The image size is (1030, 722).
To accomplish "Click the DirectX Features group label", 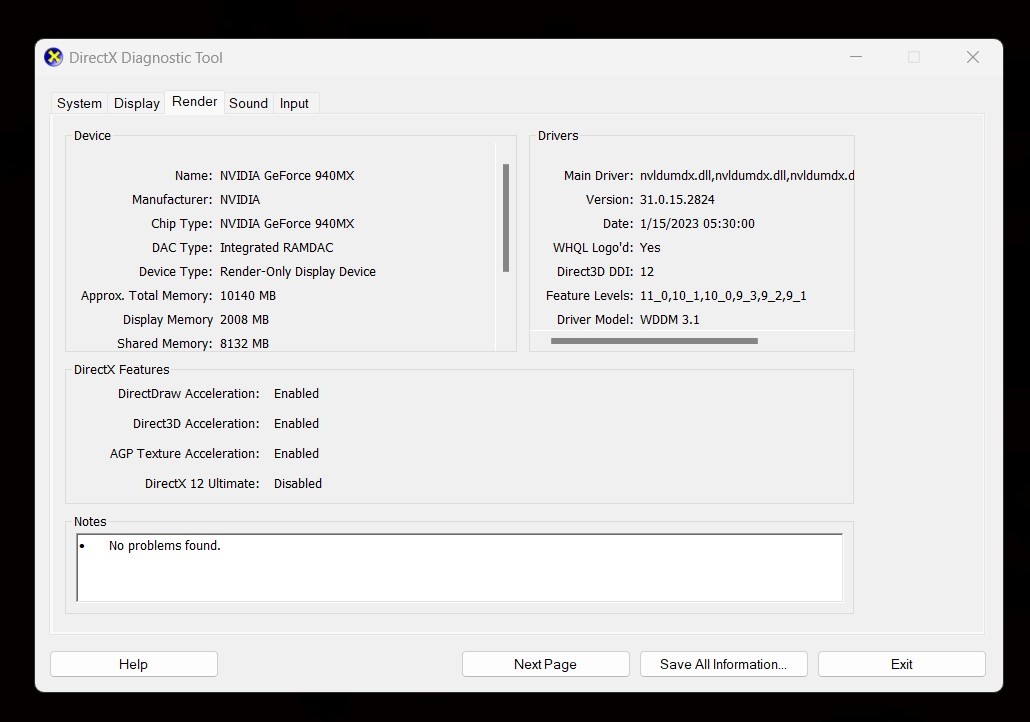I will click(x=122, y=369).
